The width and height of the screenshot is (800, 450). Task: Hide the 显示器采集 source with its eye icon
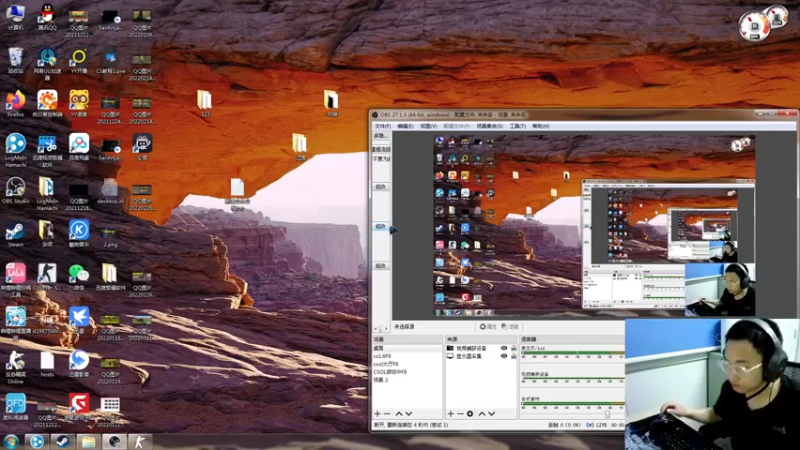(x=504, y=356)
